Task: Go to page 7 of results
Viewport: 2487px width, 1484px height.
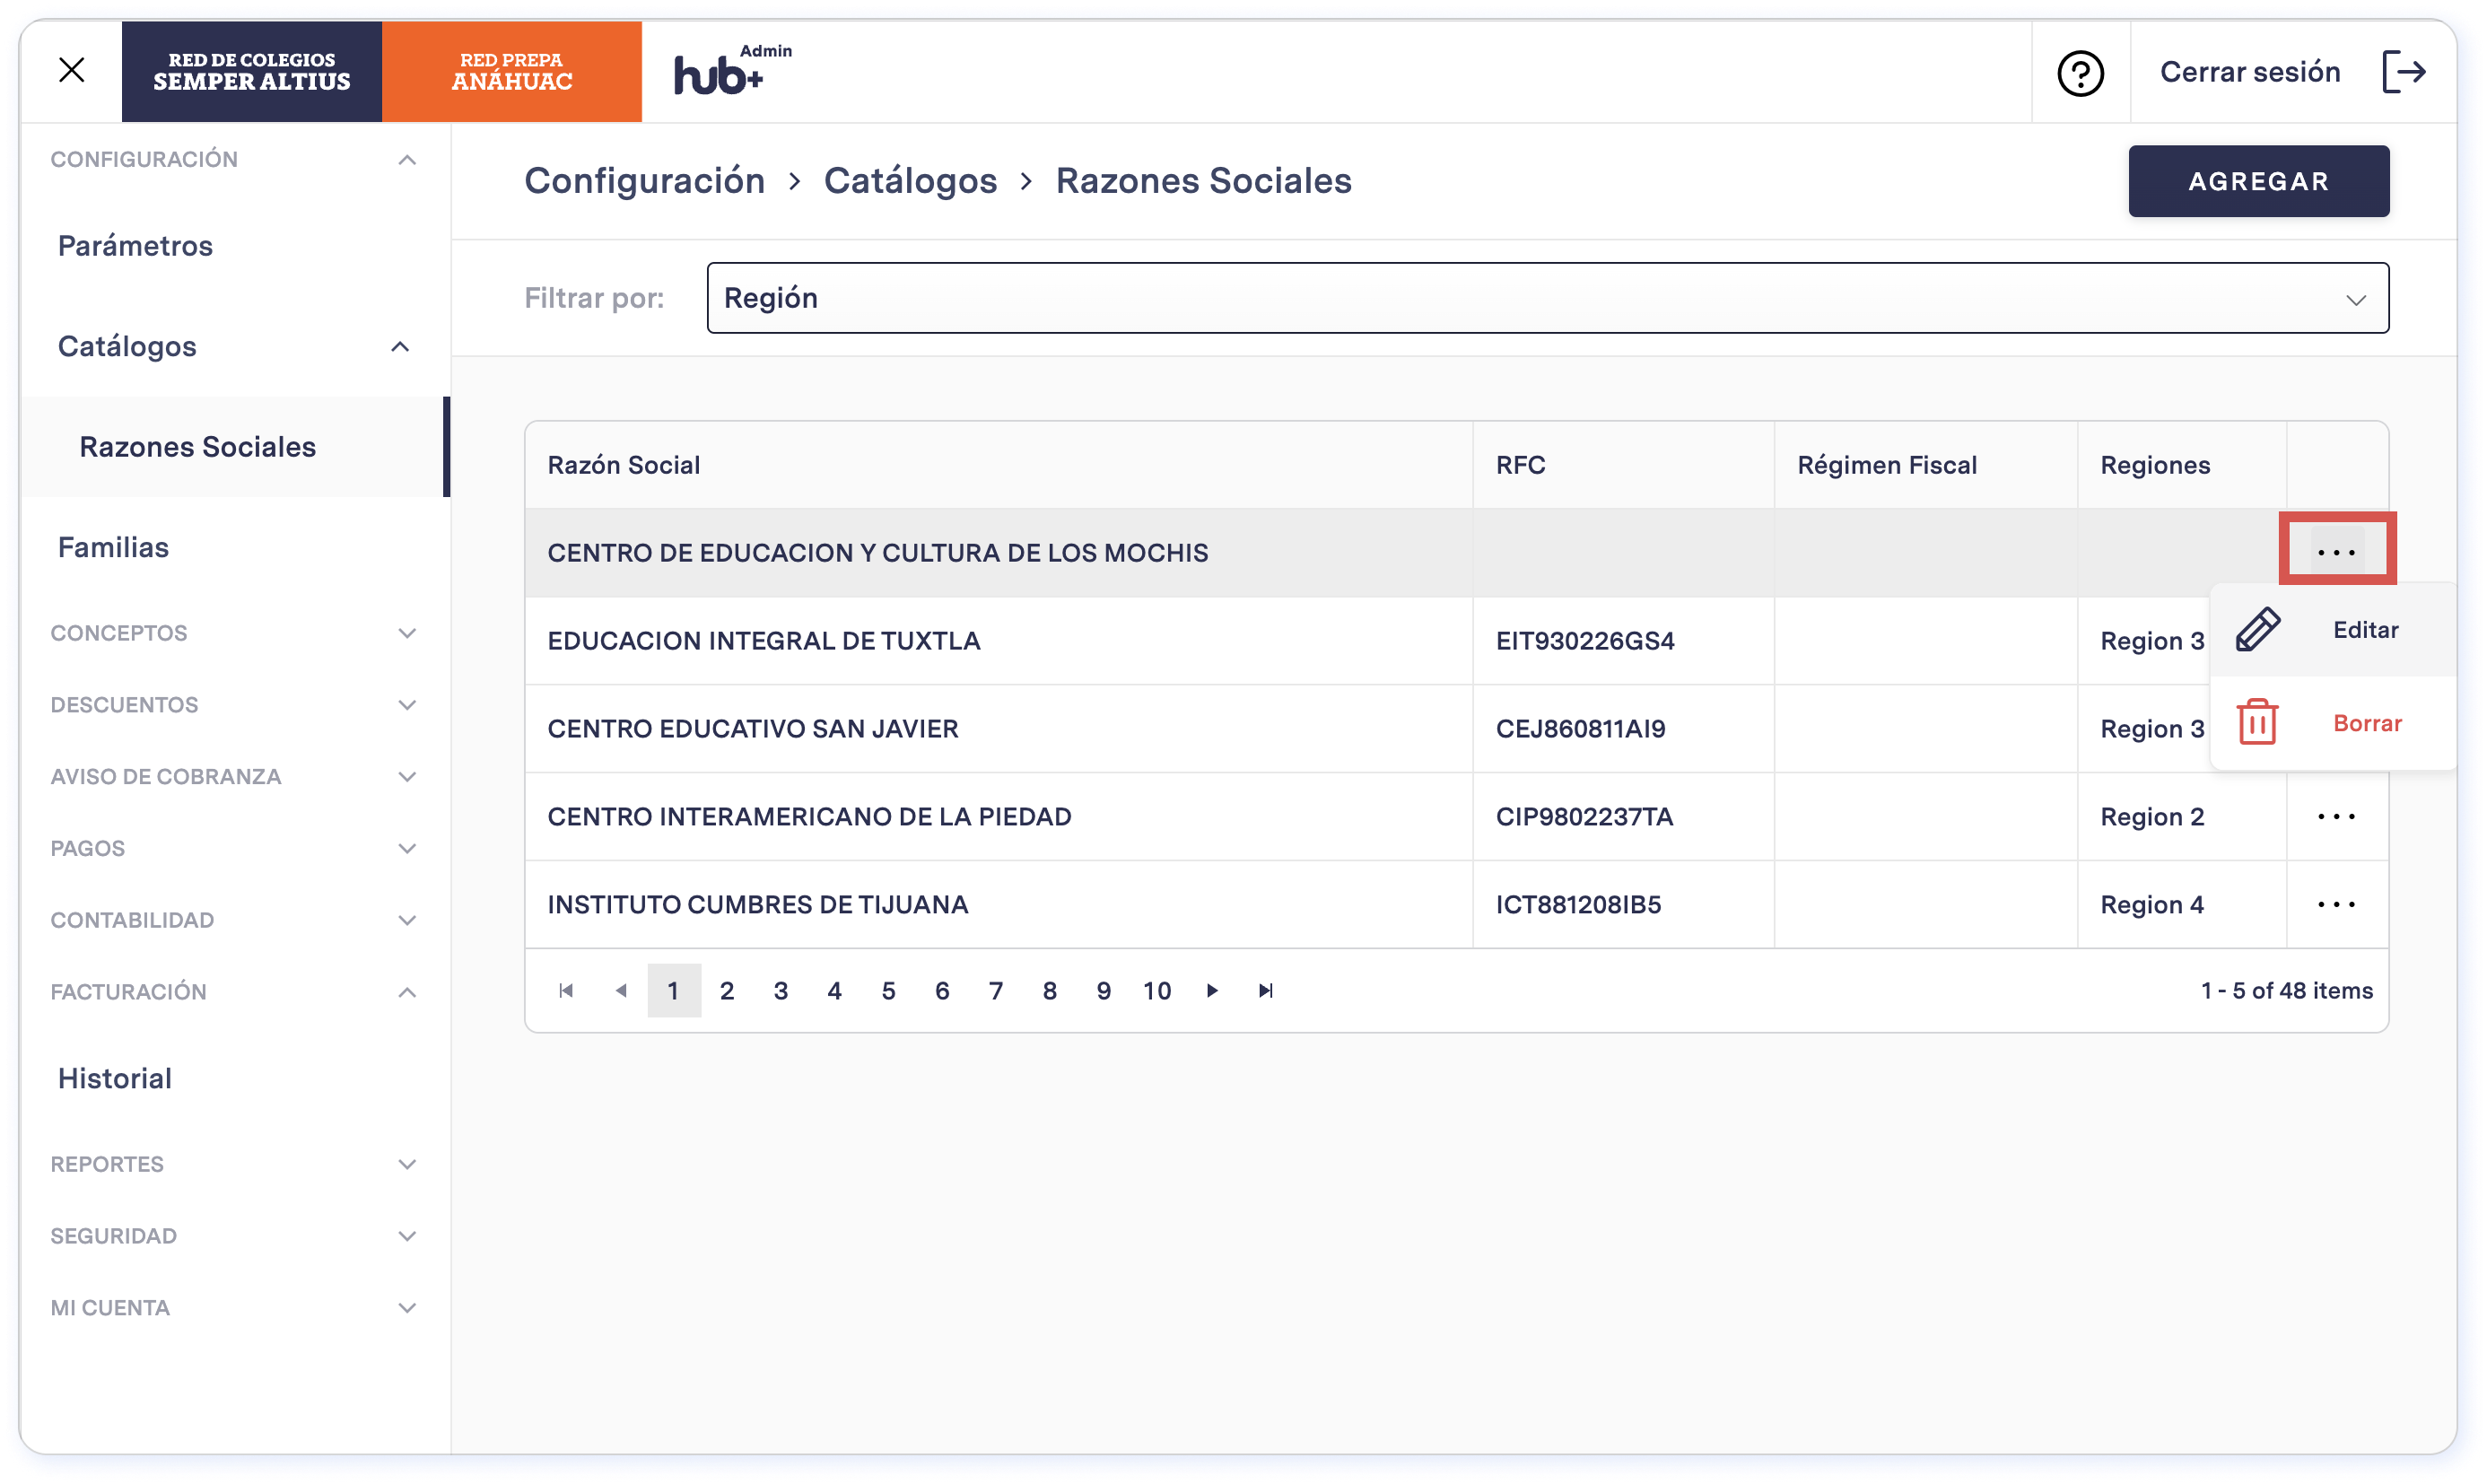Action: pyautogui.click(x=996, y=990)
